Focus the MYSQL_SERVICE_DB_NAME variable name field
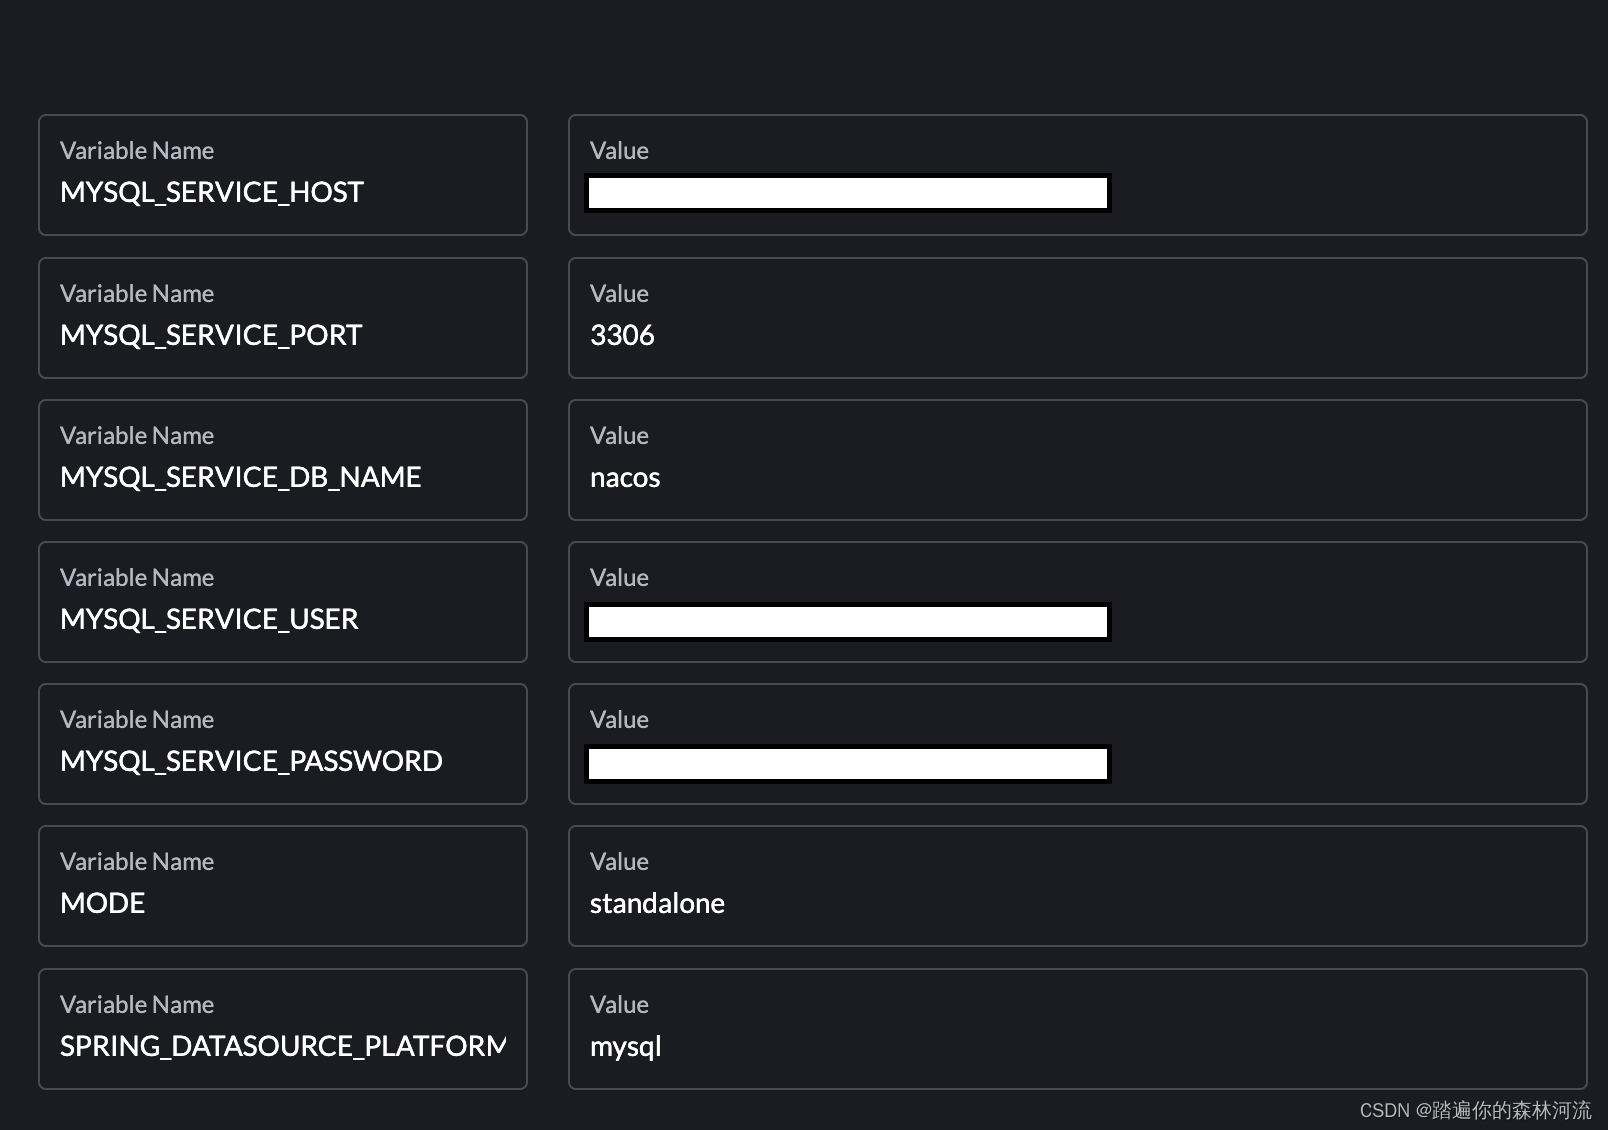Screen dimensions: 1608x1130 point(283,460)
